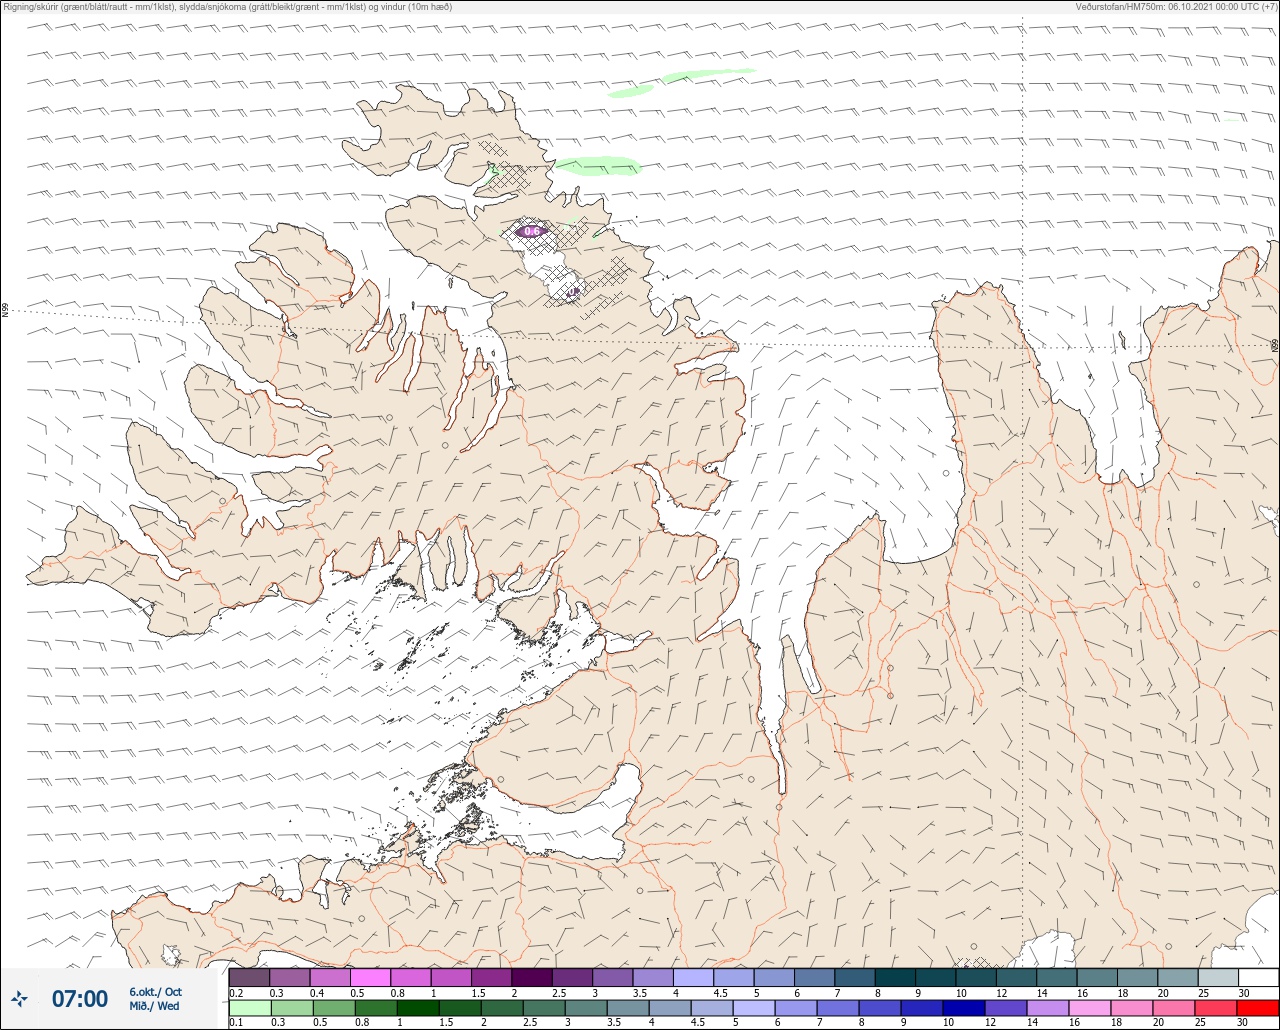Pick the white swatch labeled 30 in the upper legend row
Screen dimensions: 1280x1030
pyautogui.click(x=1257, y=977)
